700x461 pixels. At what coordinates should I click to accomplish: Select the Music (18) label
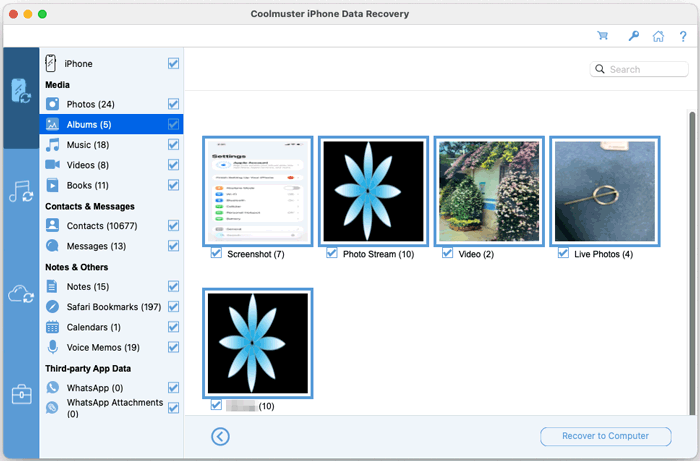click(88, 145)
